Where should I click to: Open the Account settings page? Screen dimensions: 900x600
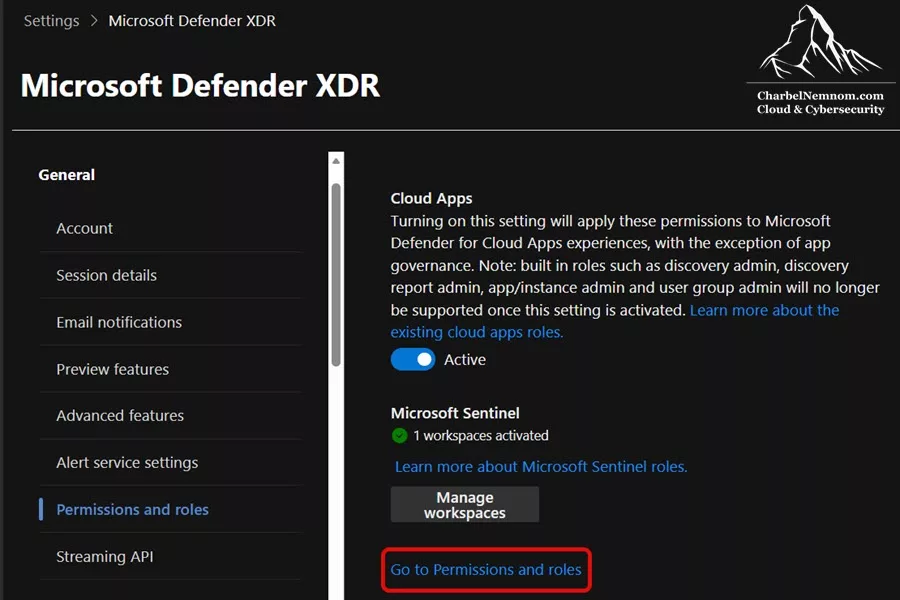84,228
